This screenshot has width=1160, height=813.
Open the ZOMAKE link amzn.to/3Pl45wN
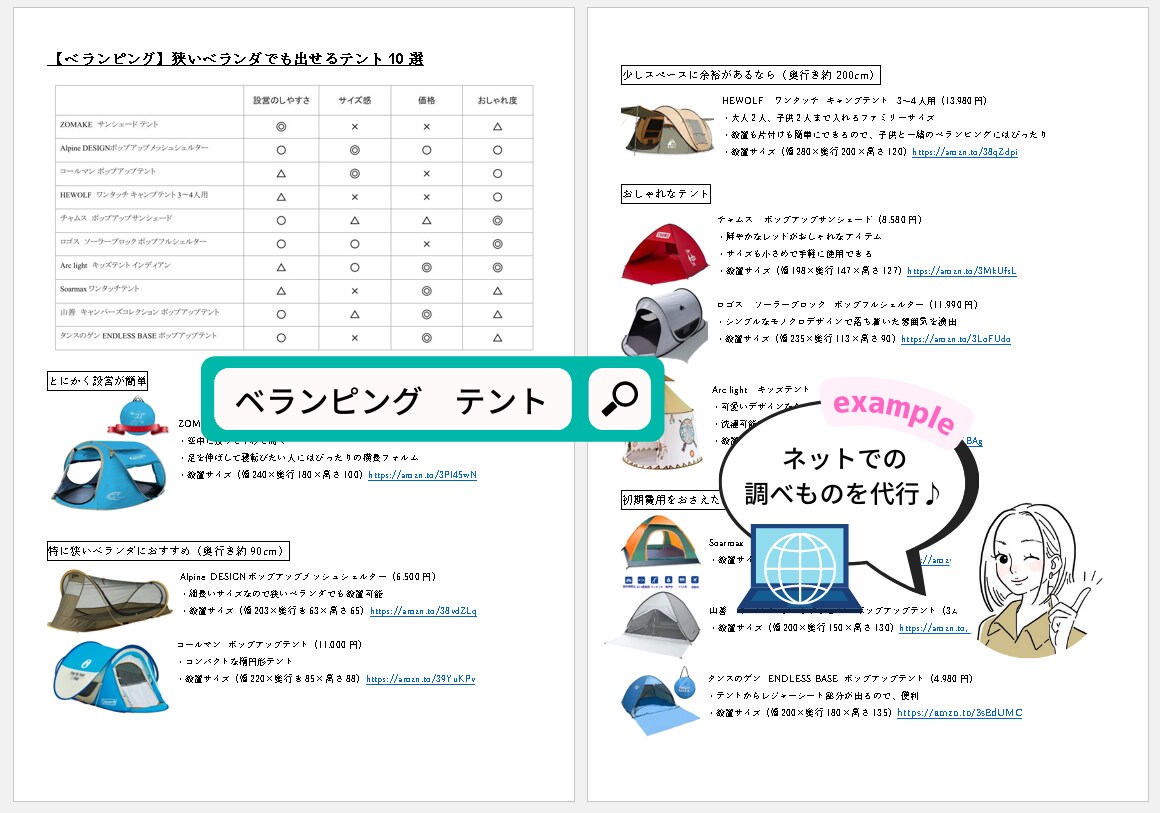422,475
